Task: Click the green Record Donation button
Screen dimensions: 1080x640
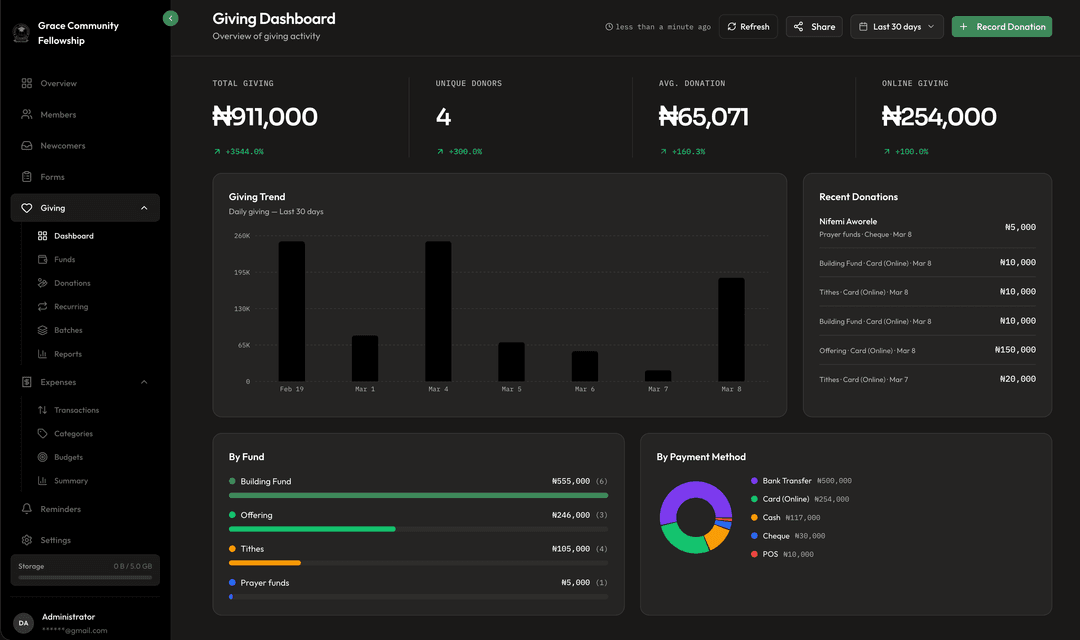Action: [x=1001, y=26]
